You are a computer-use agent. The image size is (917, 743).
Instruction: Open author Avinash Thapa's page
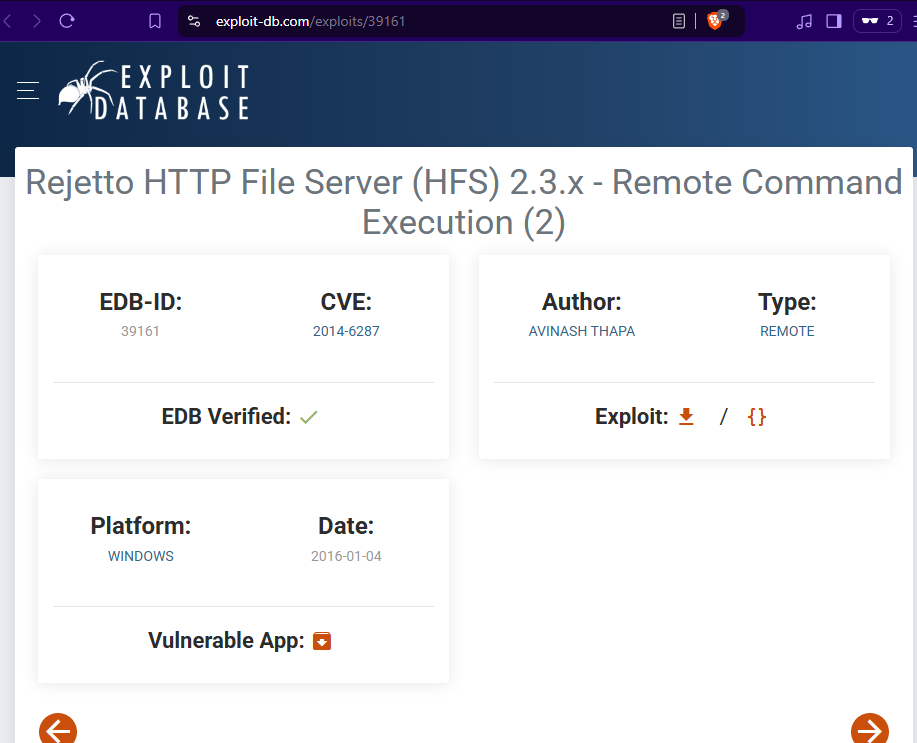581,331
